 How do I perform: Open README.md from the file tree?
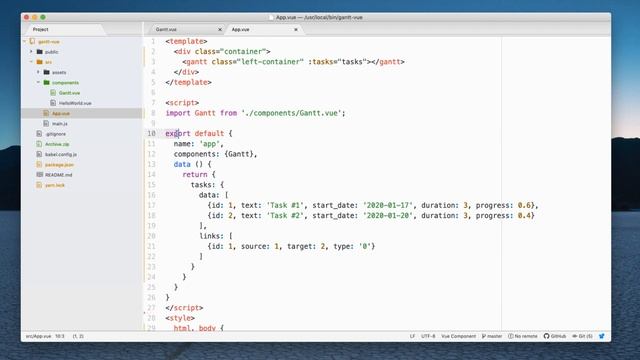58,175
